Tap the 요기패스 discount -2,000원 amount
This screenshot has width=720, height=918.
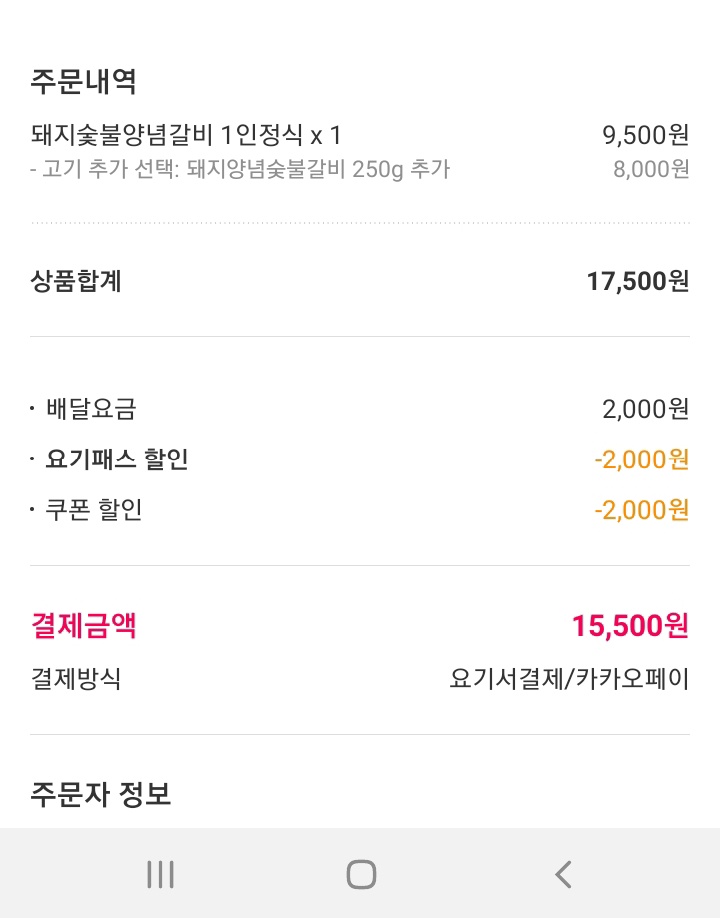tap(641, 460)
